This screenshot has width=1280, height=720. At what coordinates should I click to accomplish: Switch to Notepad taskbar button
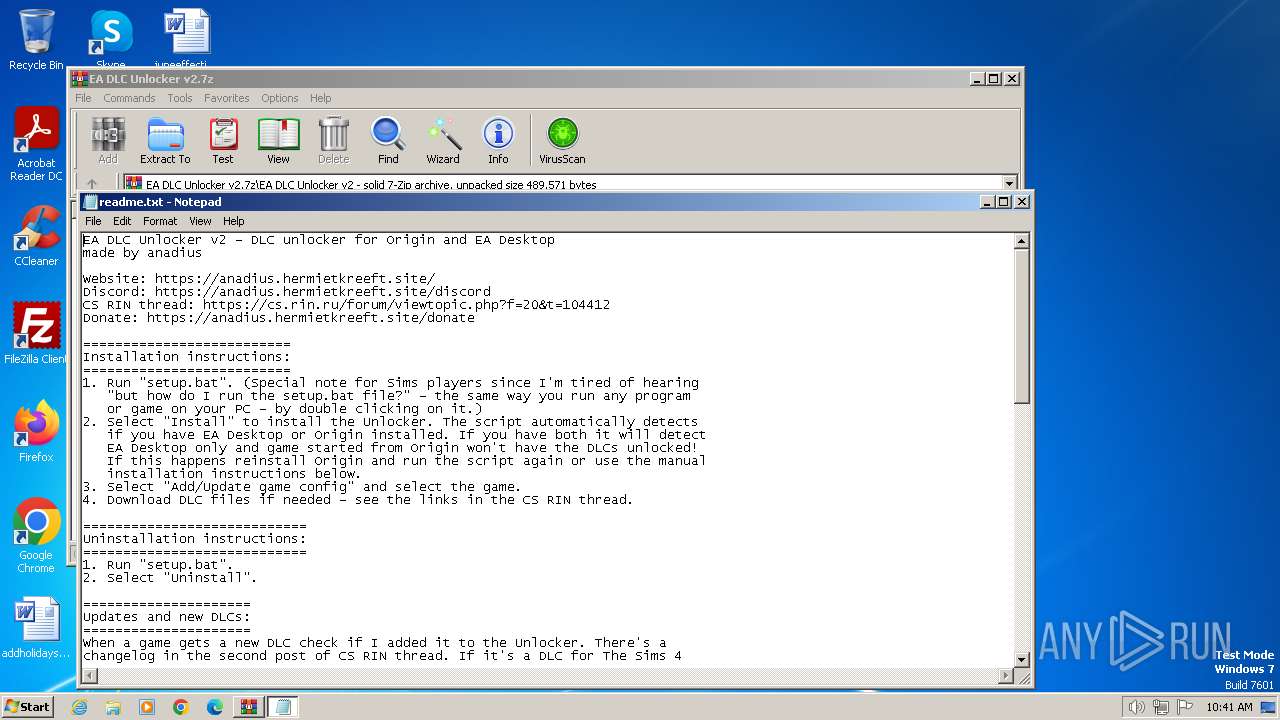[283, 707]
